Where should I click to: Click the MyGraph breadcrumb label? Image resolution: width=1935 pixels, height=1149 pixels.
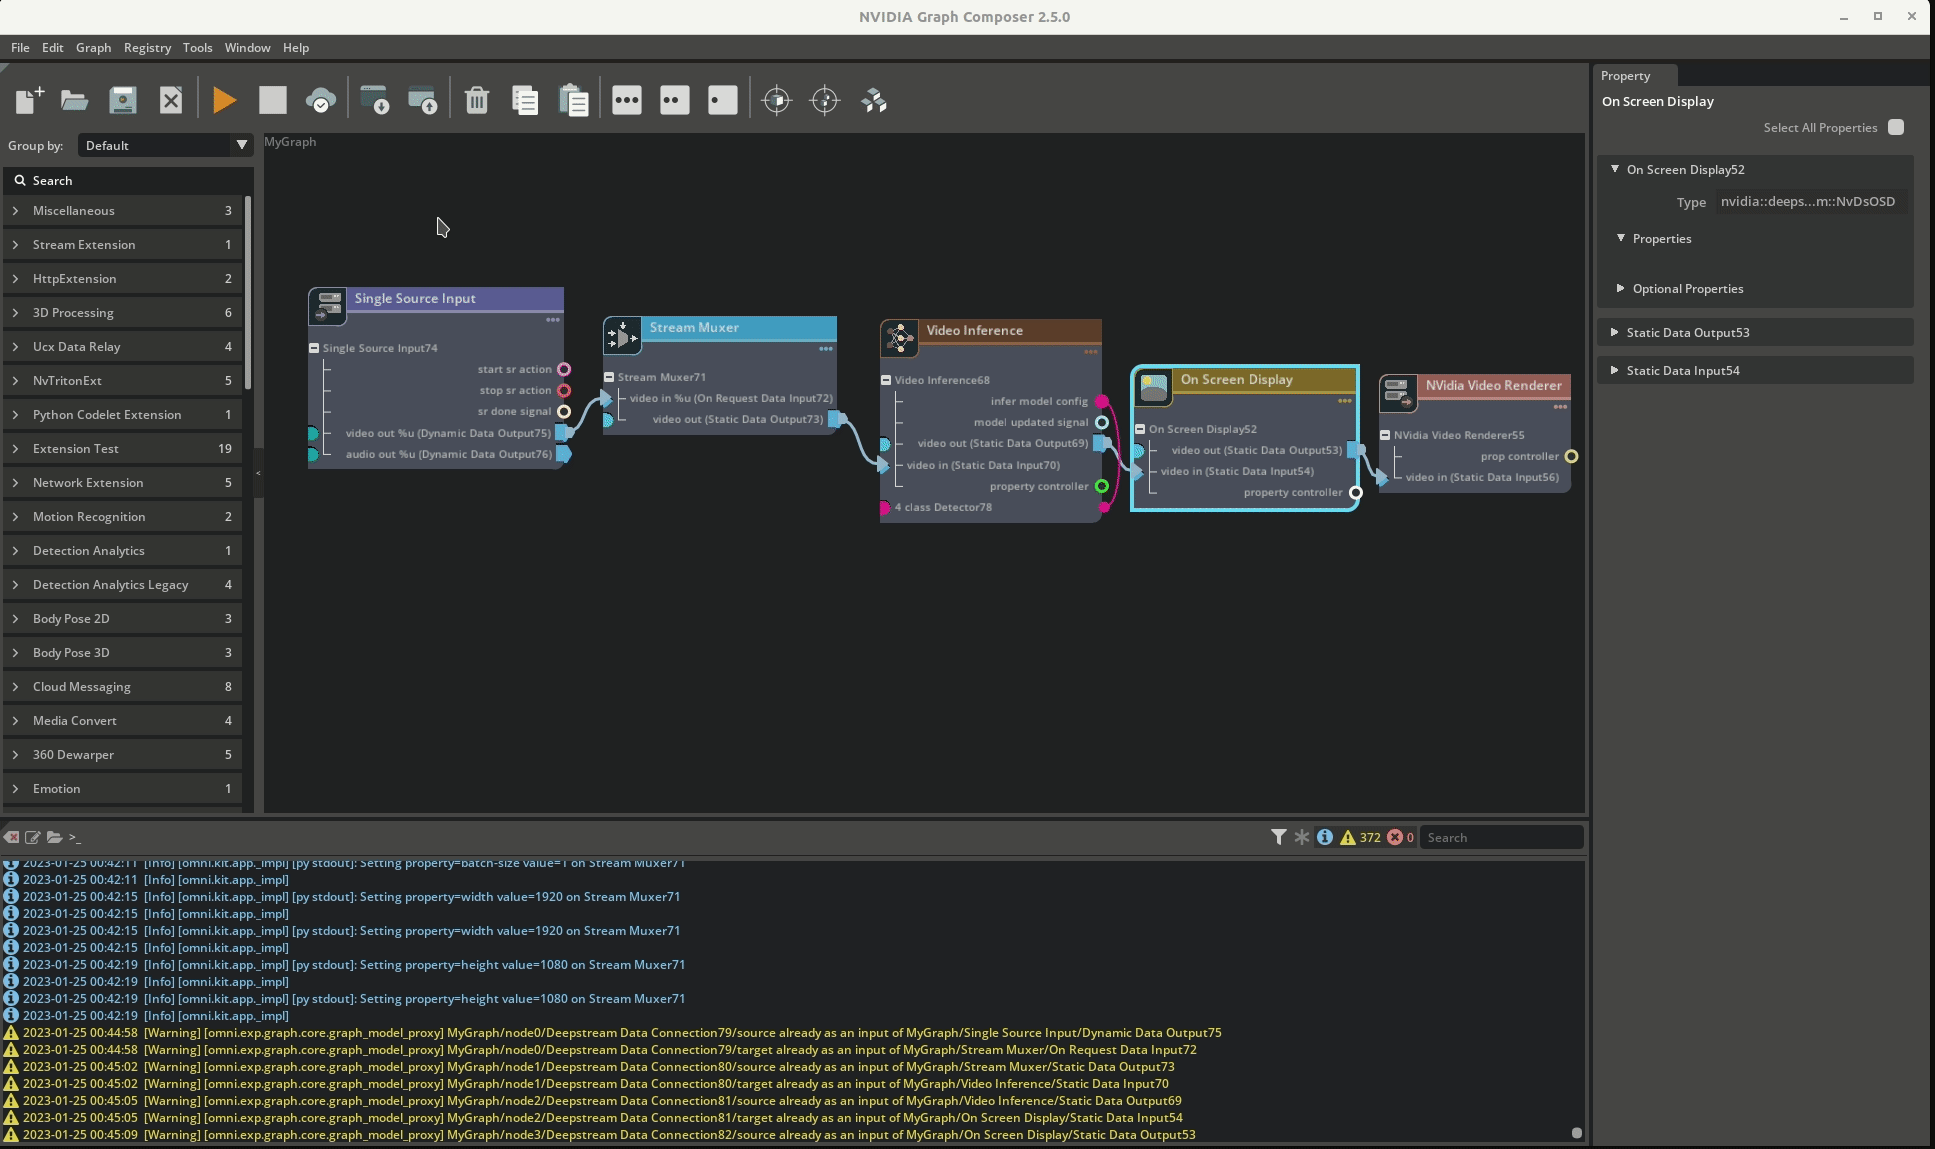290,142
